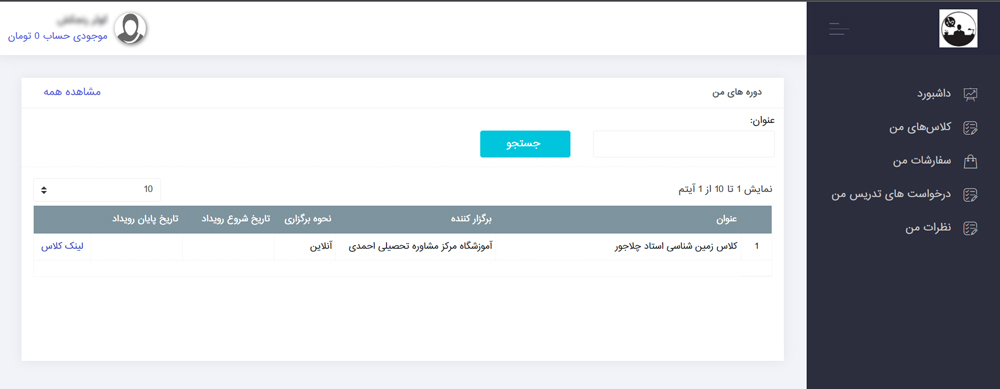Open the نظرات من menu item
Image resolution: width=1000 pixels, height=389 pixels.
point(928,228)
